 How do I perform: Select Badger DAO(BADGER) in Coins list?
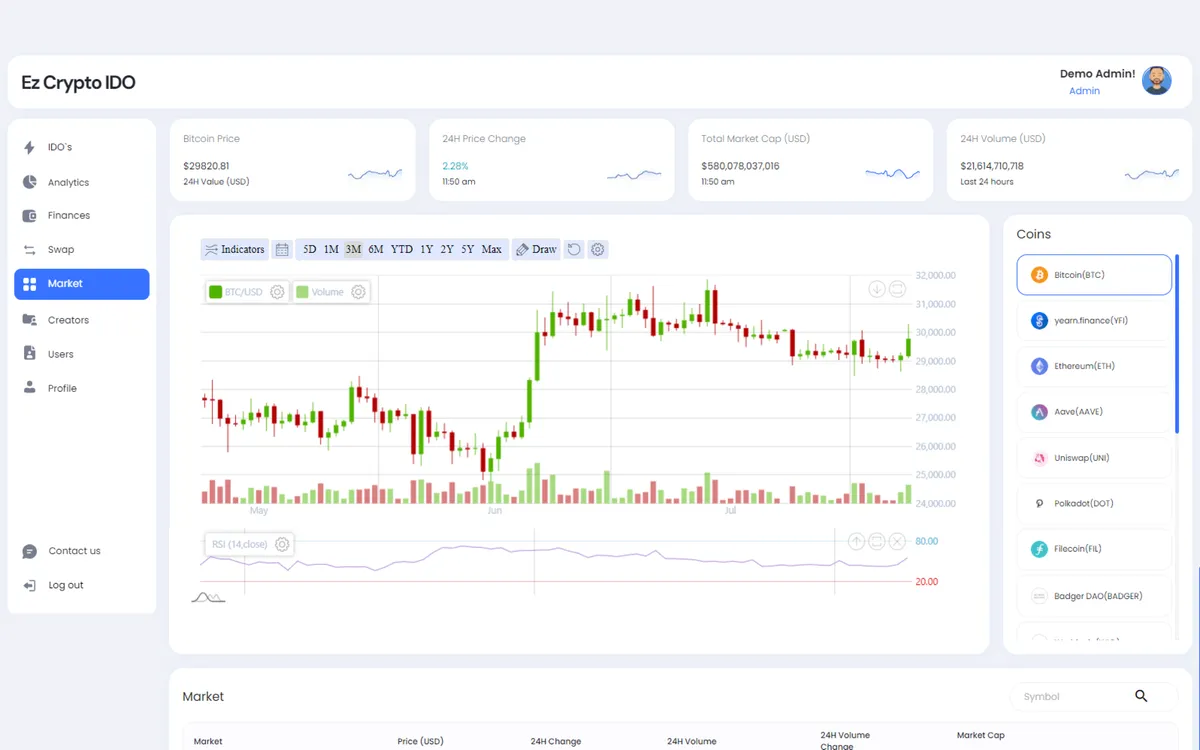1094,596
